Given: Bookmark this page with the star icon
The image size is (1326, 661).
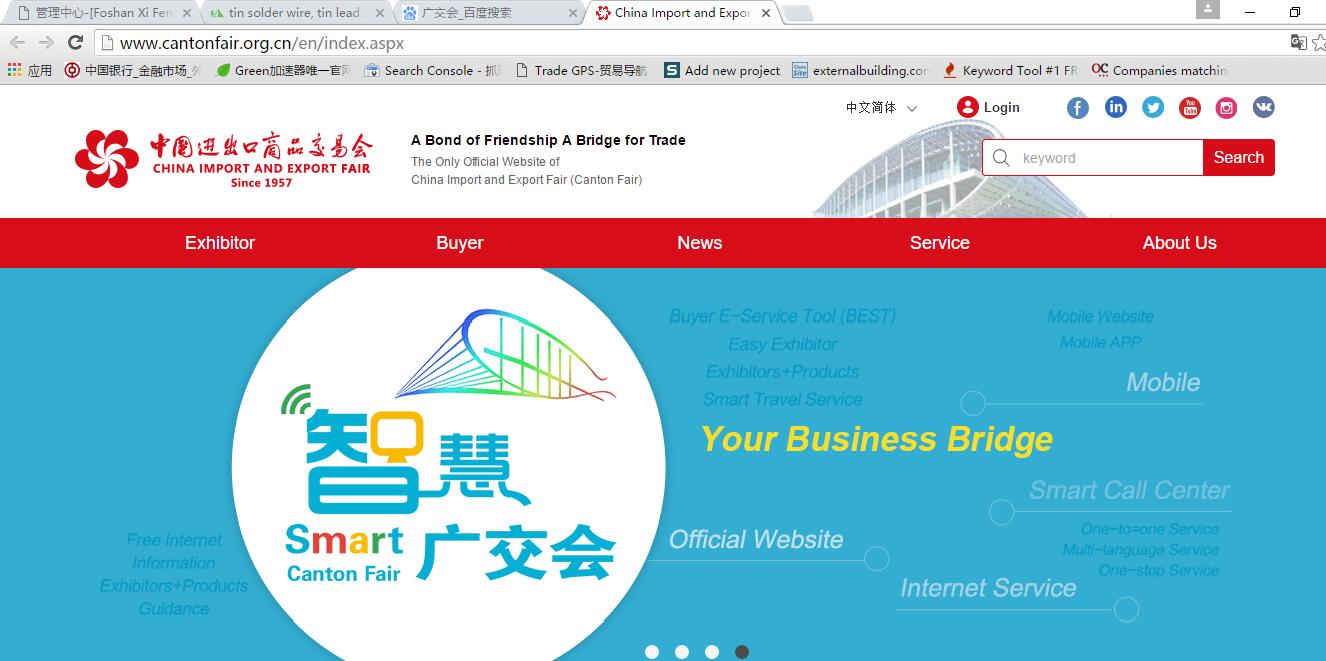Looking at the screenshot, I should 1319,42.
